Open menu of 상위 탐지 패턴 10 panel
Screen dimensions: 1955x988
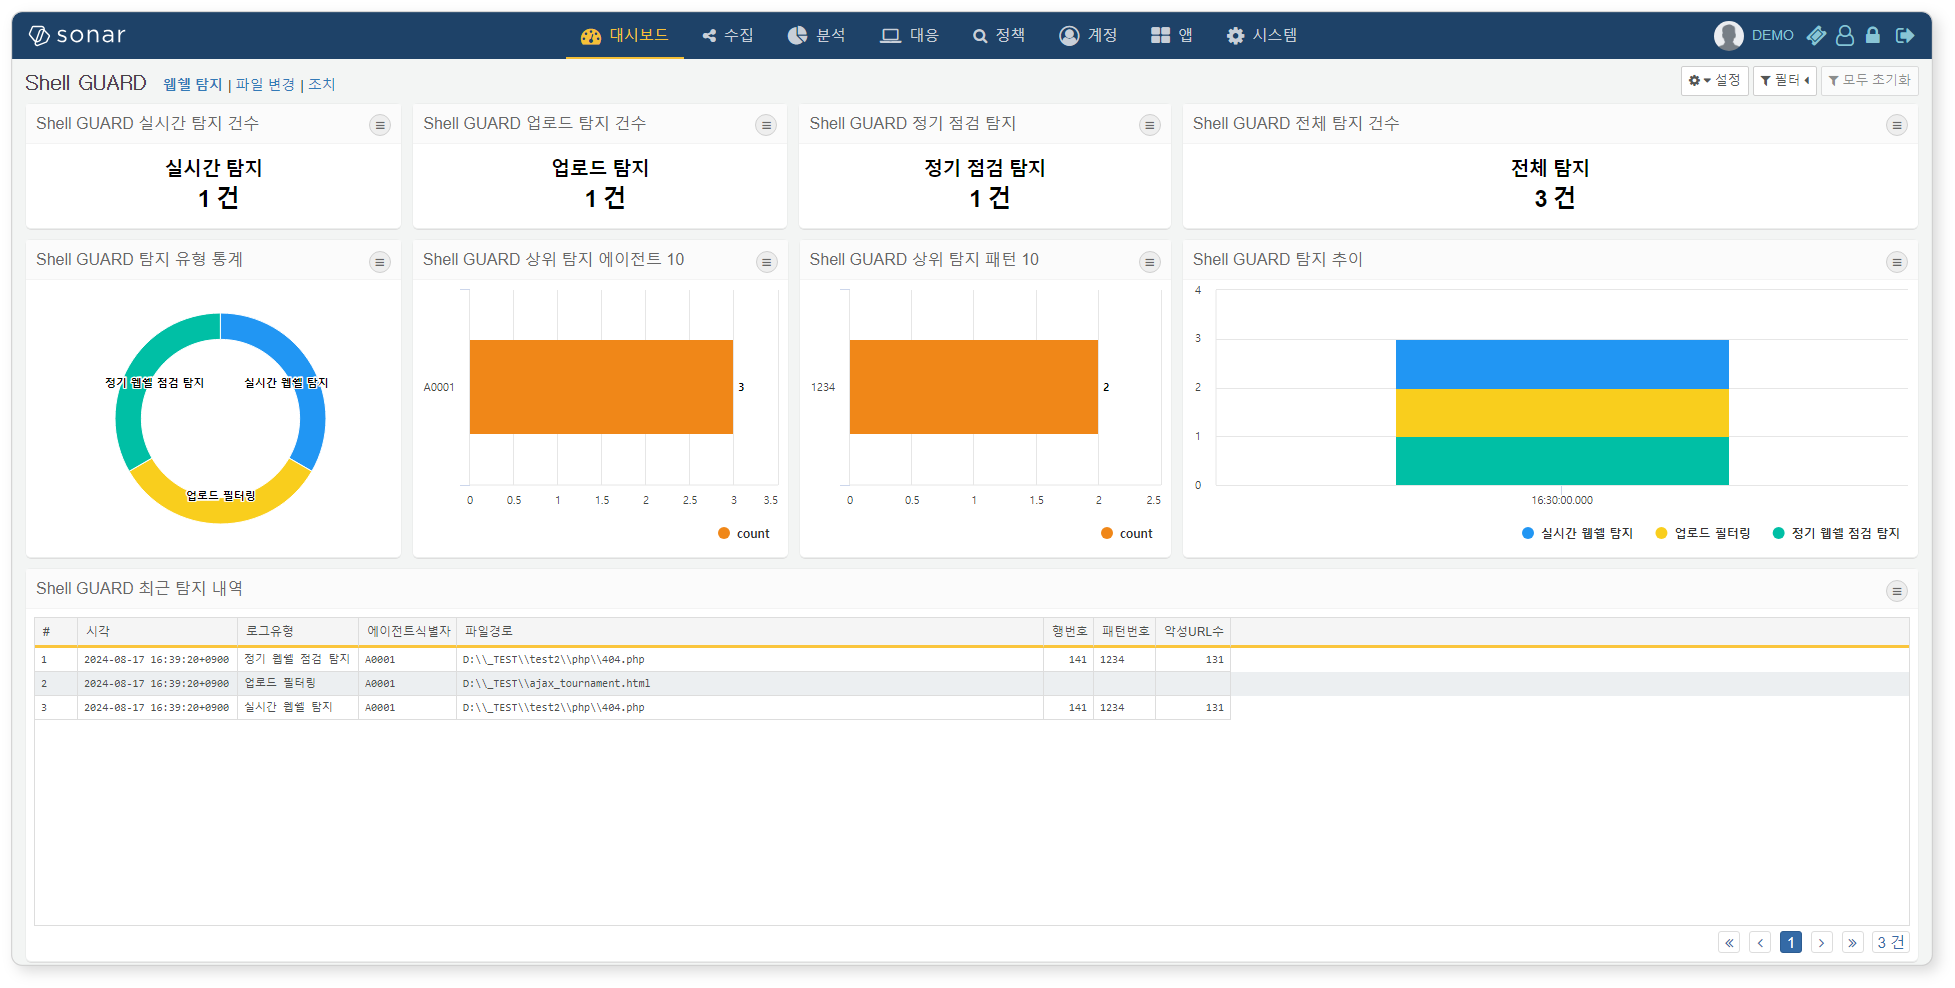(1150, 262)
